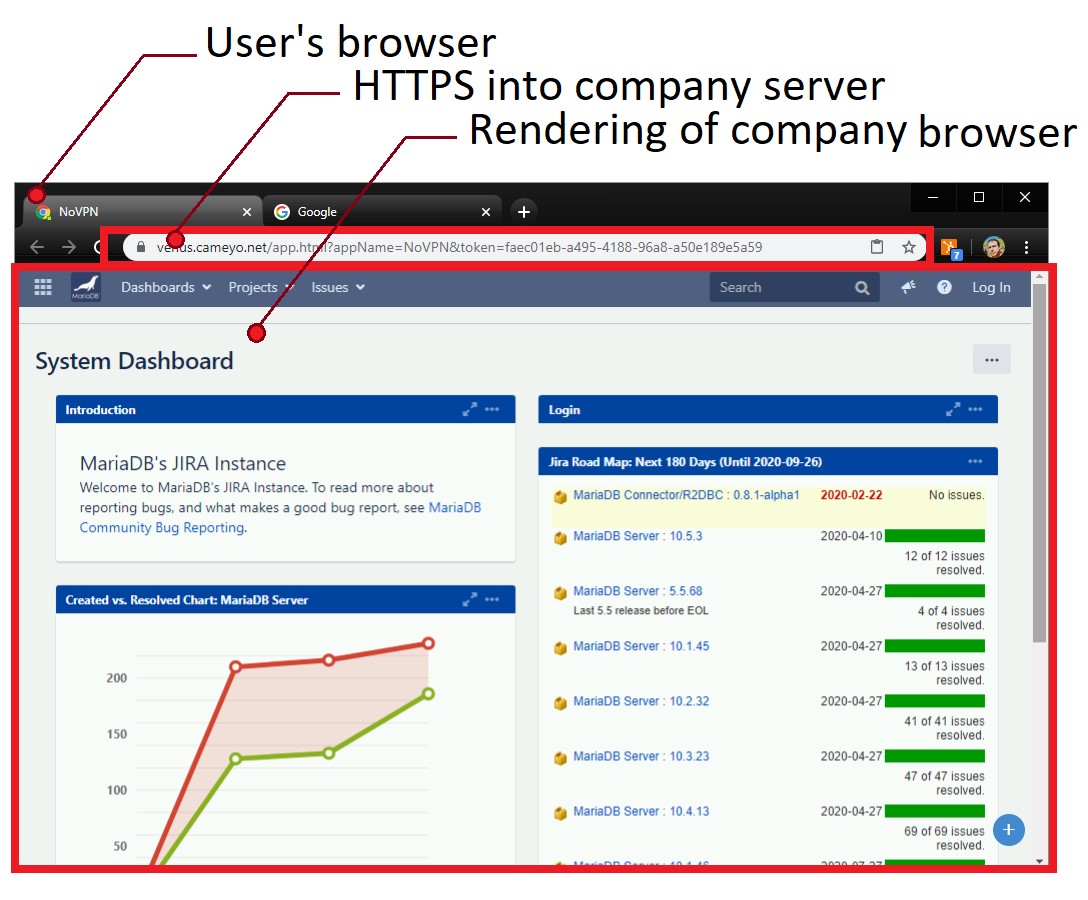The height and width of the screenshot is (900, 1088).
Task: Expand the Issues dropdown menu
Action: [x=338, y=288]
